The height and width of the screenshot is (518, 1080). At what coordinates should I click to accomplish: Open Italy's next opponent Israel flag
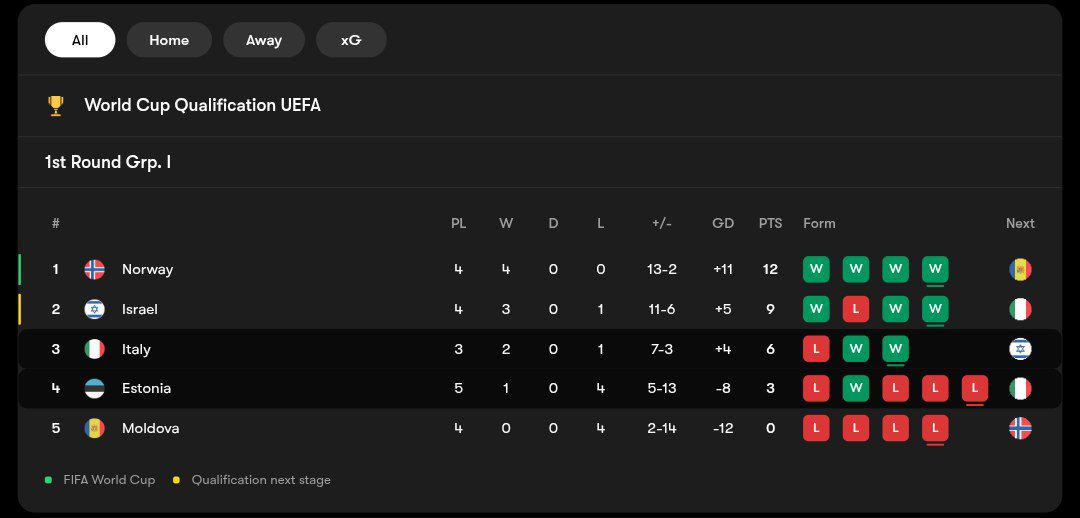point(1020,349)
